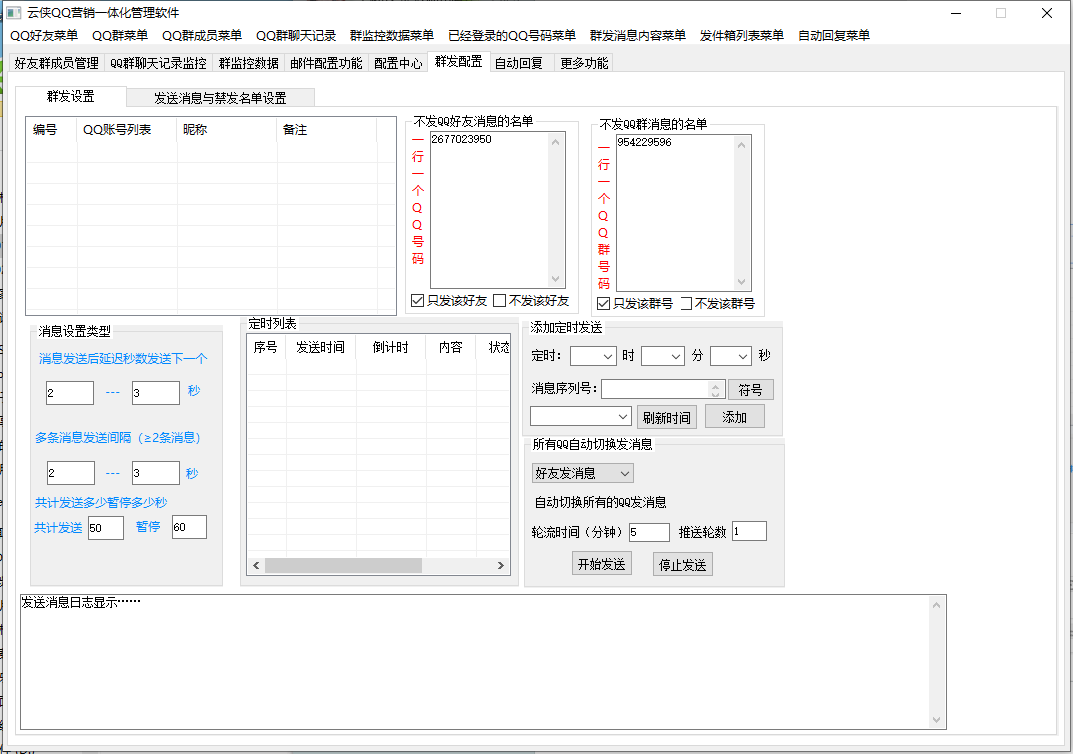Click the 发送时间 column in 定时列表
The image size is (1073, 754).
pos(321,347)
